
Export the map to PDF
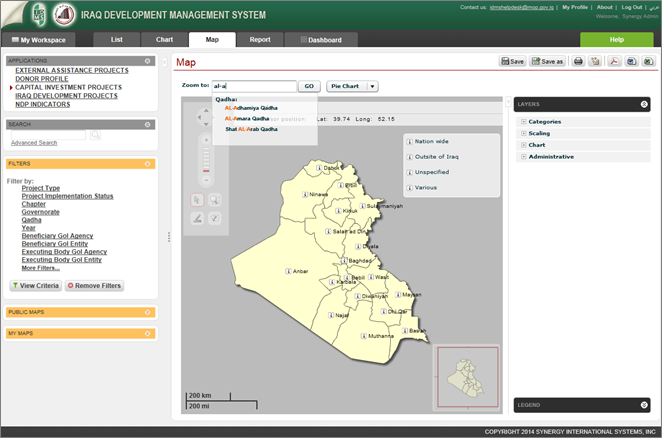point(614,61)
